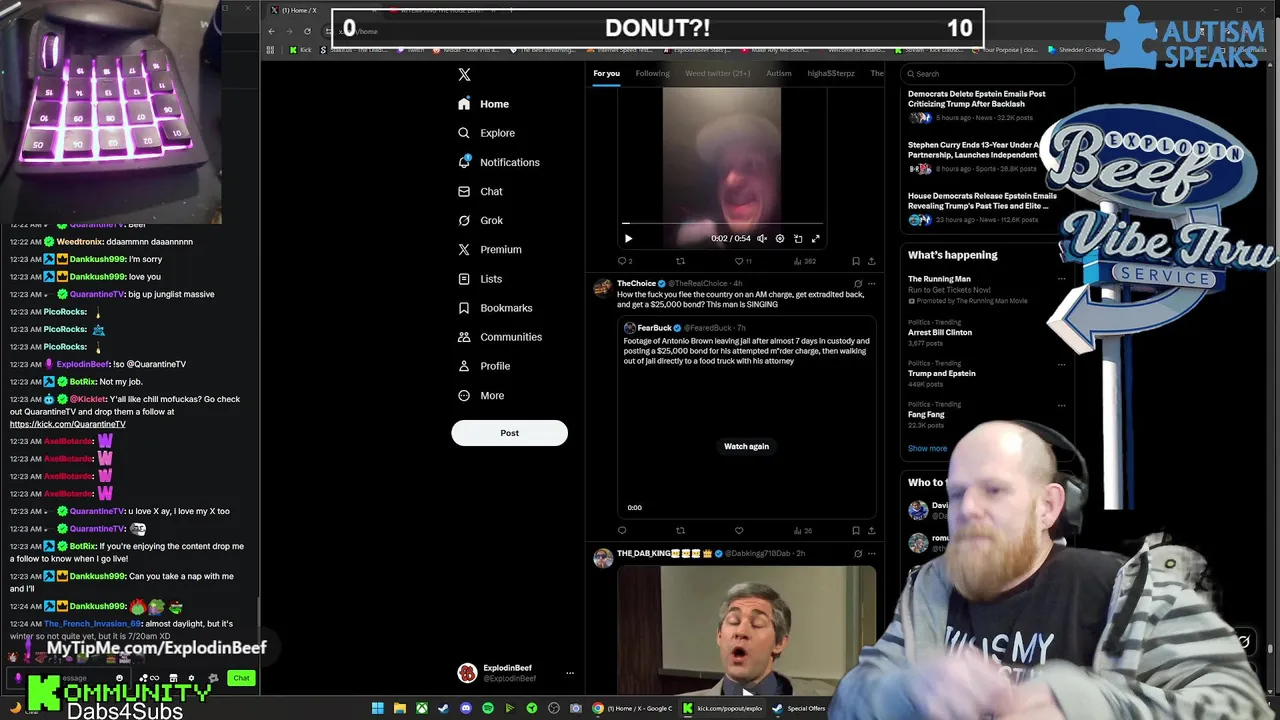Open the X logo home icon

[x=464, y=75]
